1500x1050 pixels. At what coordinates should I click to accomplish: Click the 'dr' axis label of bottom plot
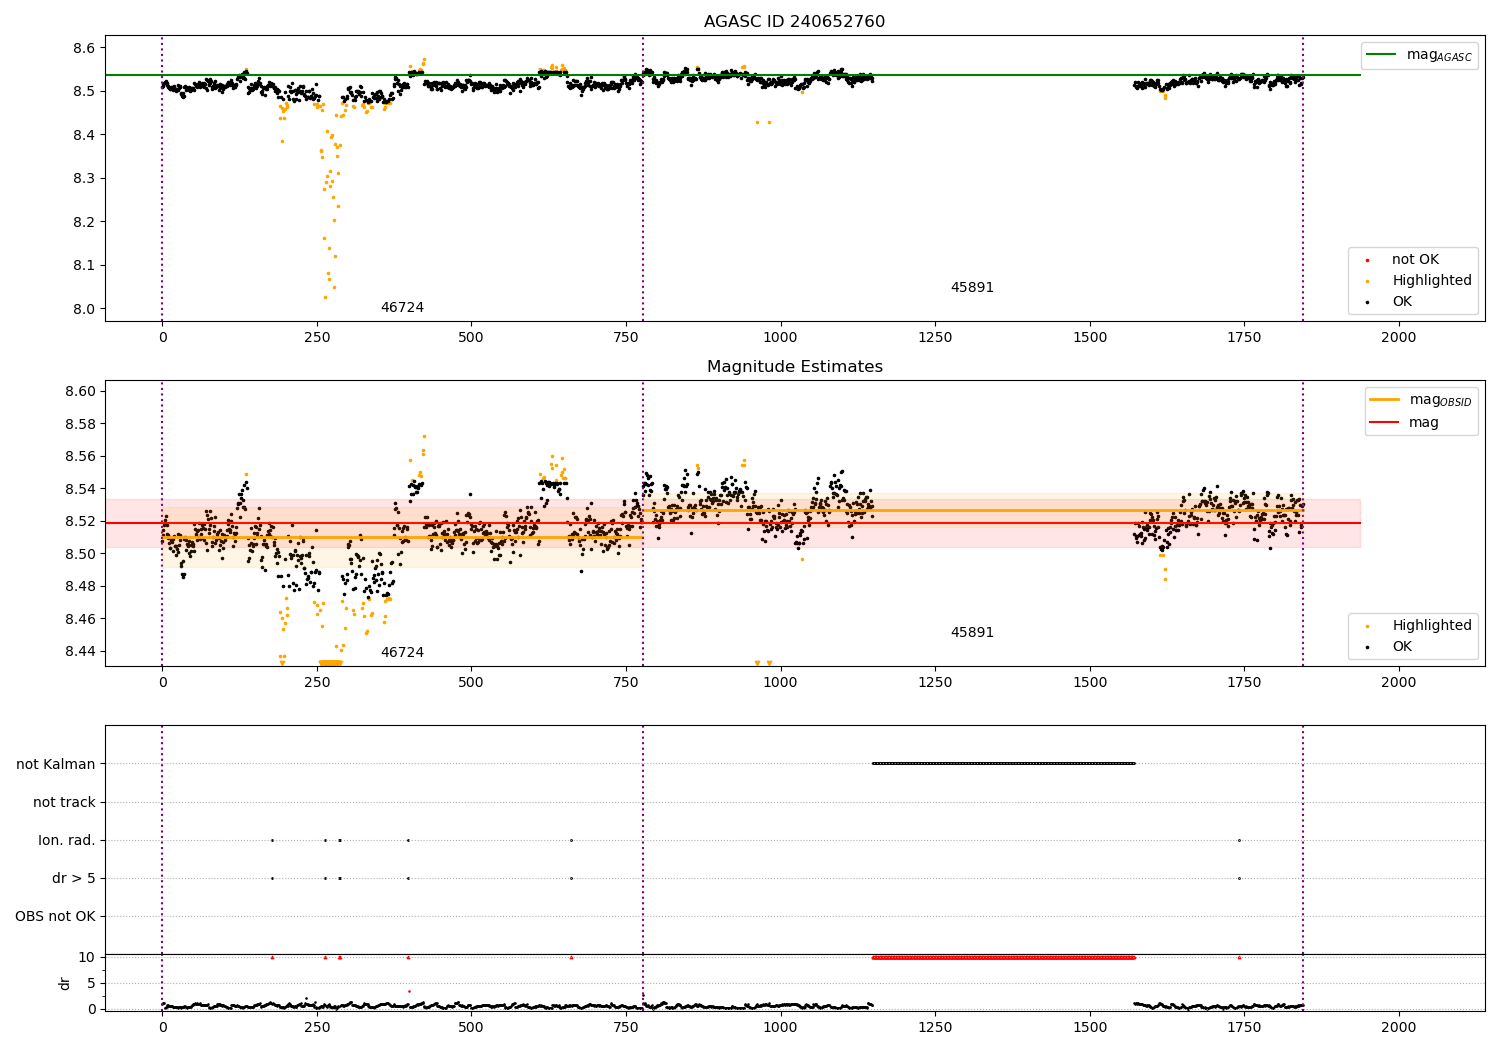(x=65, y=983)
